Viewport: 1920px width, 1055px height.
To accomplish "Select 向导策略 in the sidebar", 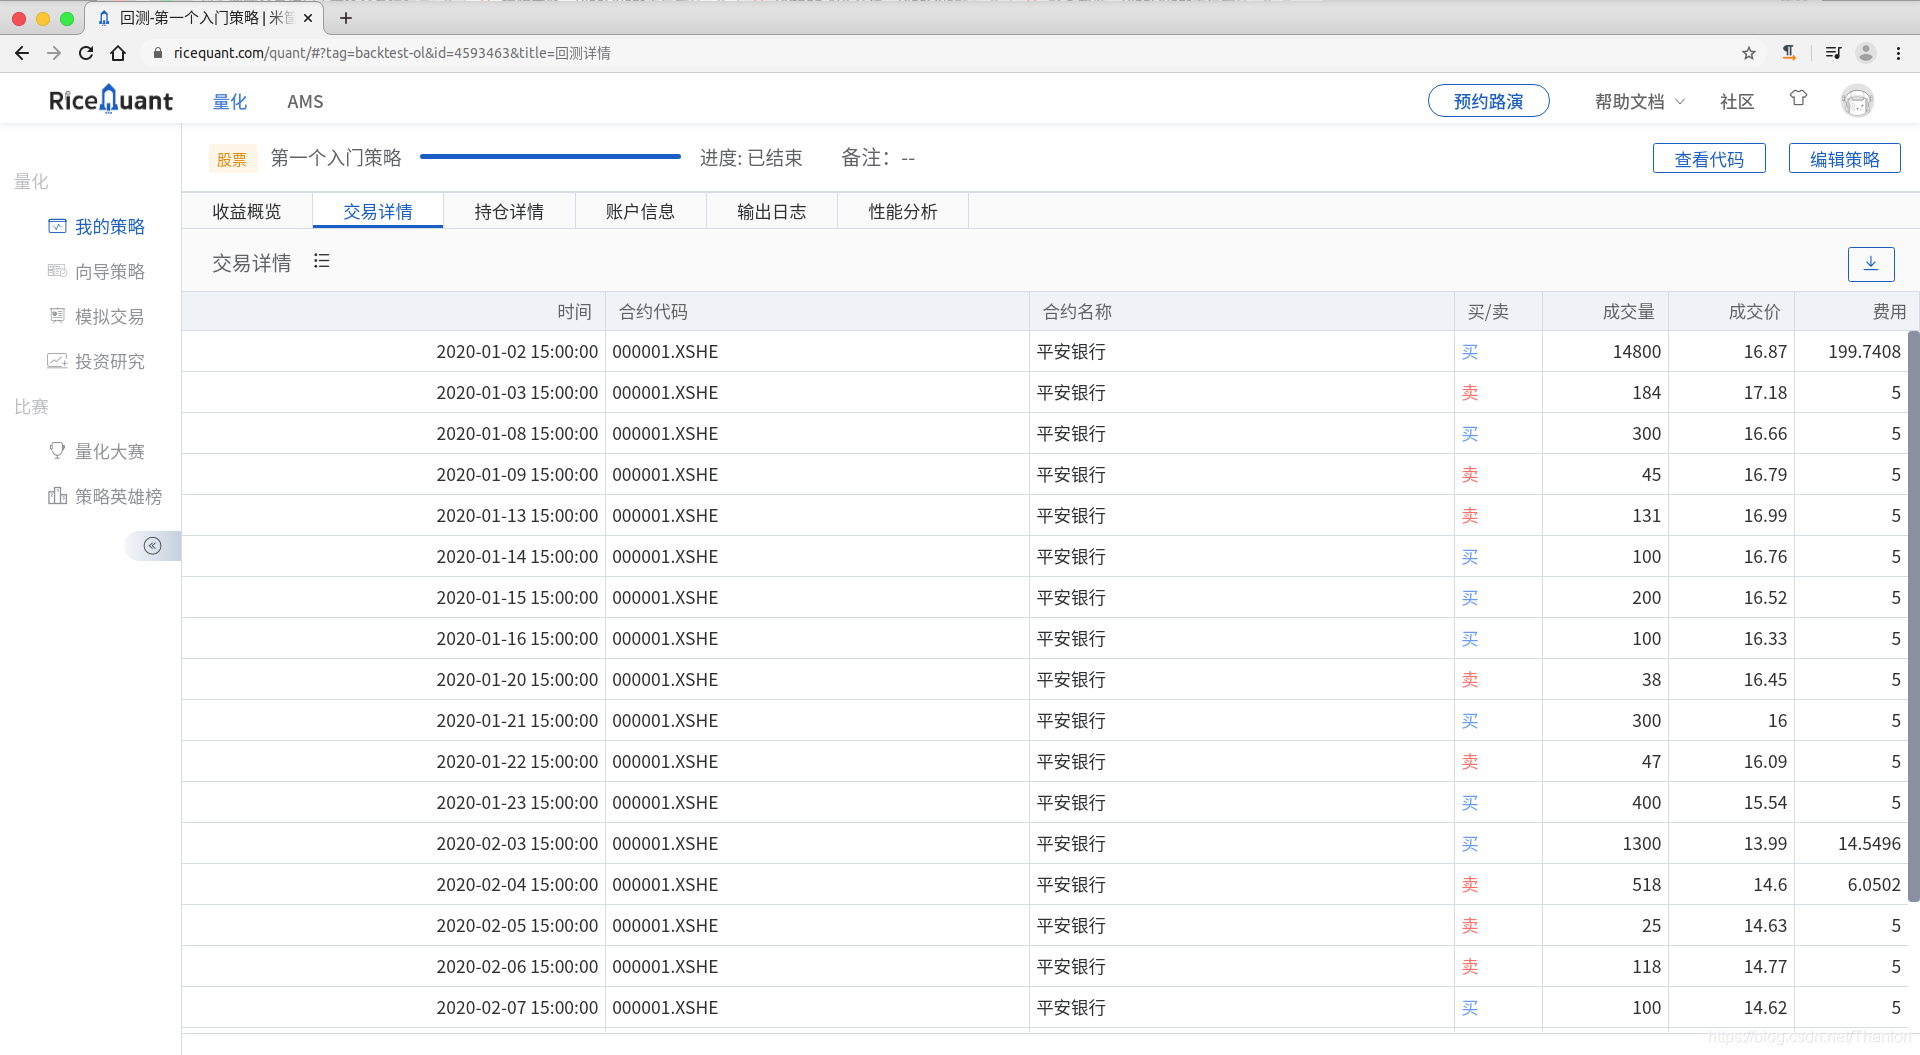I will 96,272.
